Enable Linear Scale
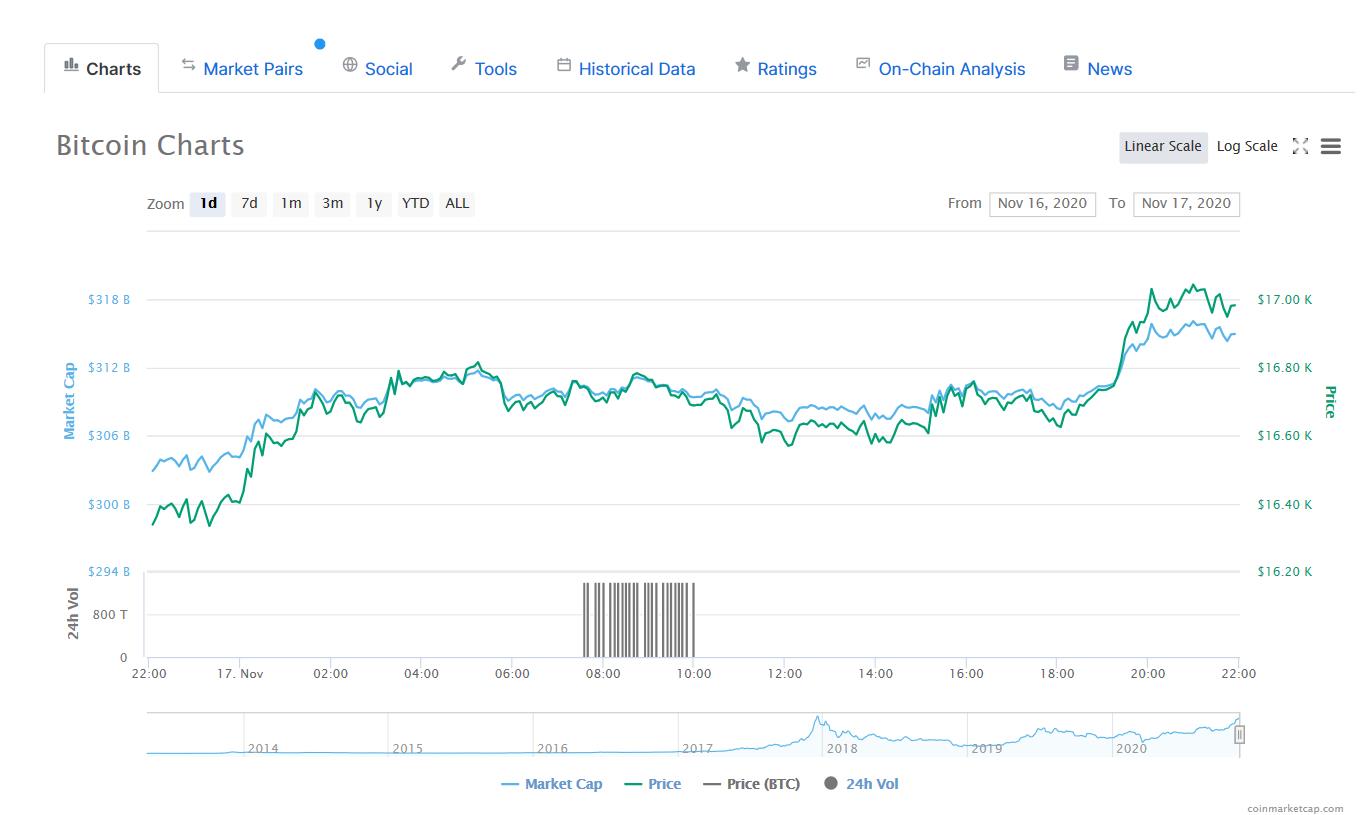The height and width of the screenshot is (815, 1369). tap(1163, 146)
